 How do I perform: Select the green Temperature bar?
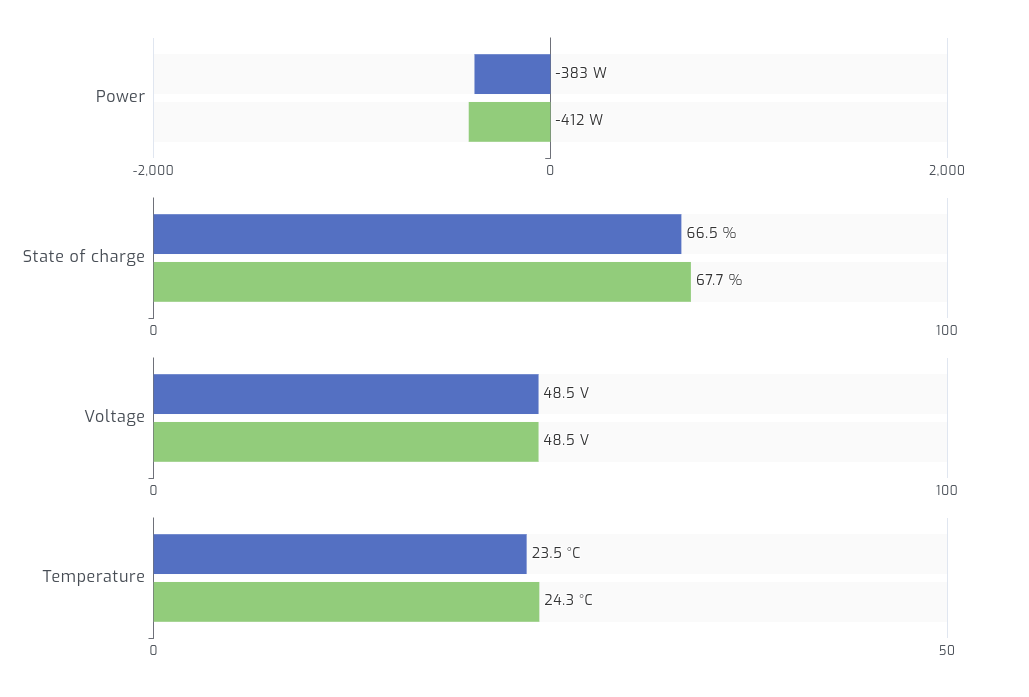[346, 602]
